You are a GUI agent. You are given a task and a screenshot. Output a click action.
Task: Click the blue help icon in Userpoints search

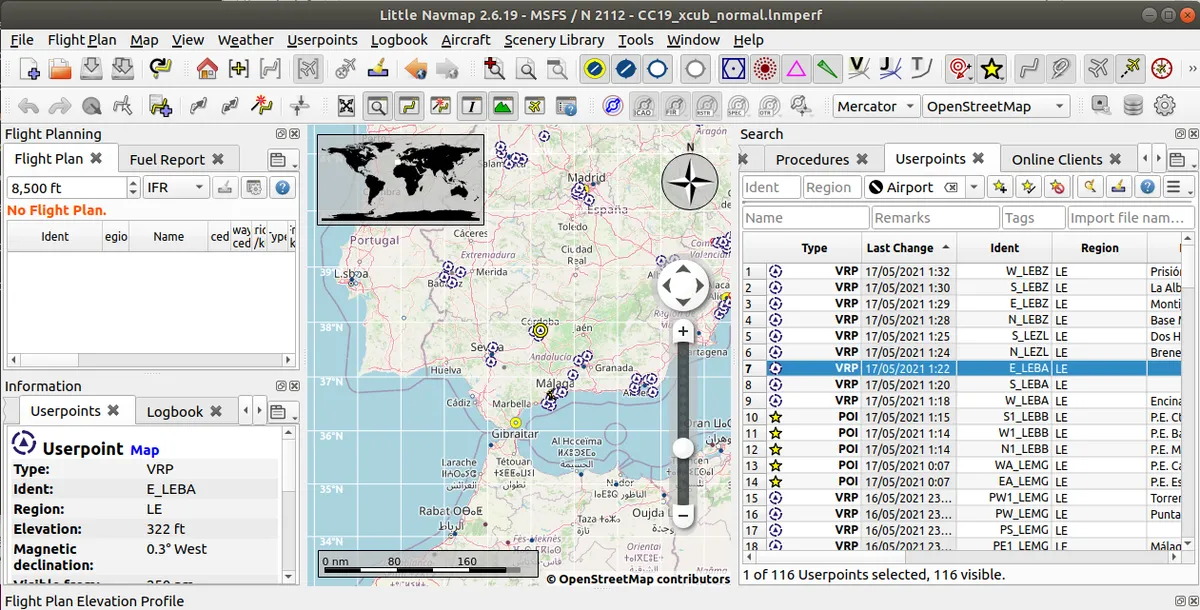(x=1148, y=187)
